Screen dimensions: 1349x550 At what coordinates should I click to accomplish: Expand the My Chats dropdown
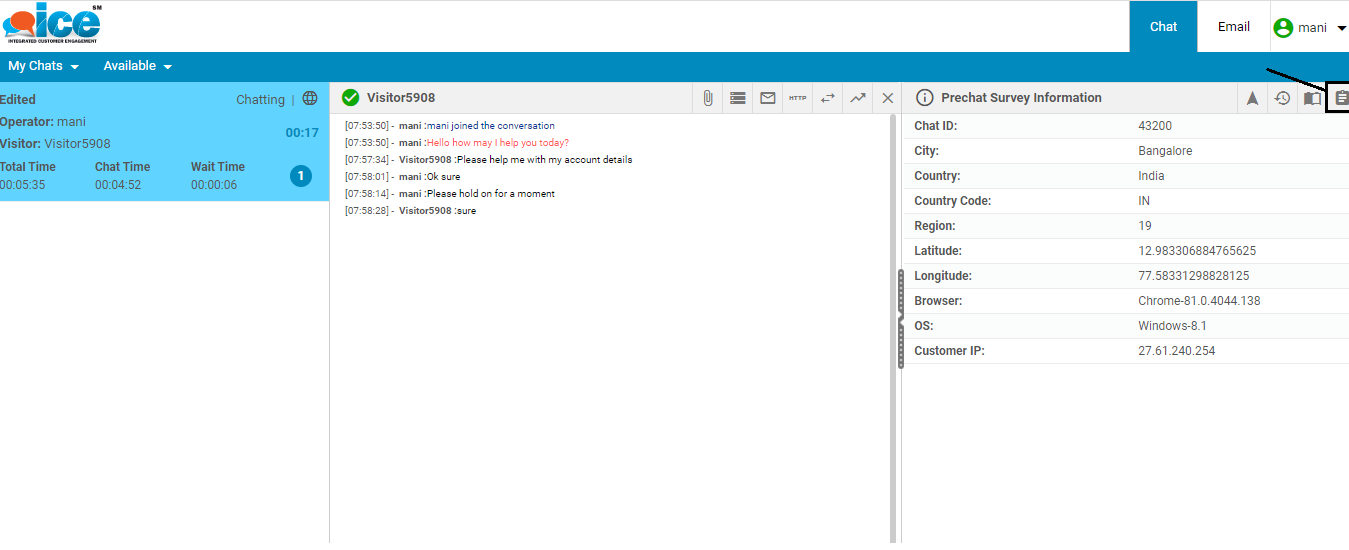[43, 66]
